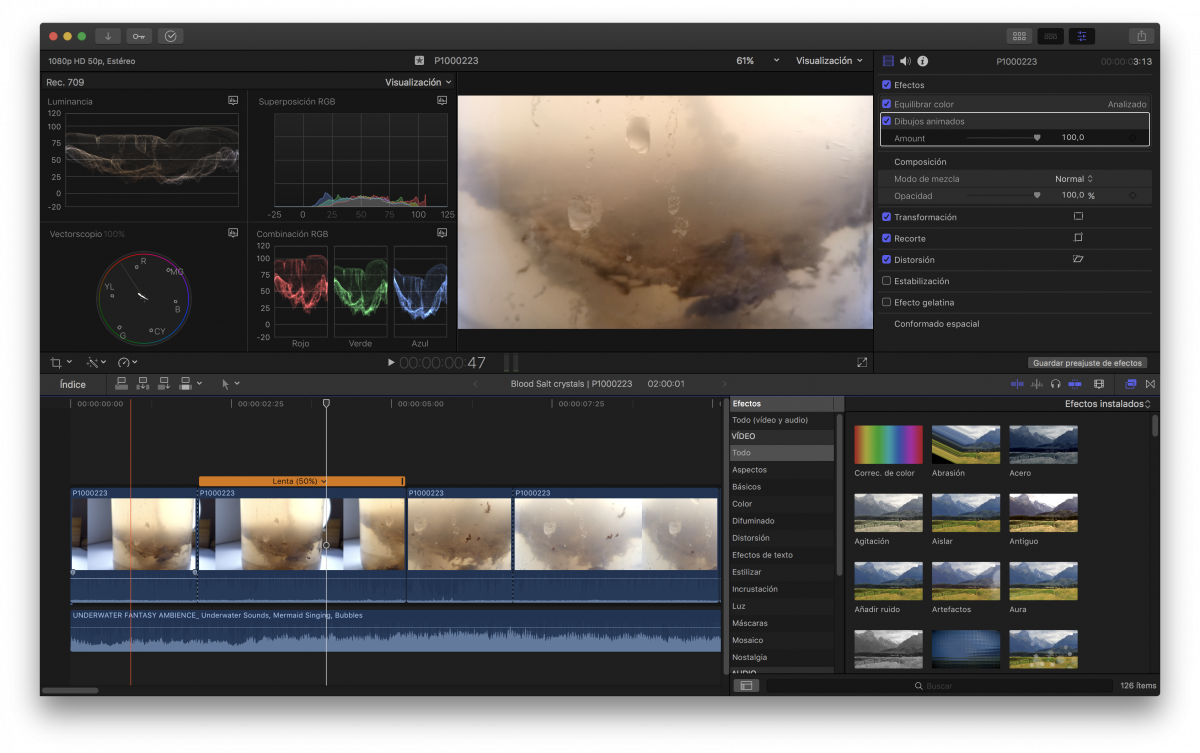Open the audio inspector speaker icon
This screenshot has width=1200, height=753.
click(905, 61)
